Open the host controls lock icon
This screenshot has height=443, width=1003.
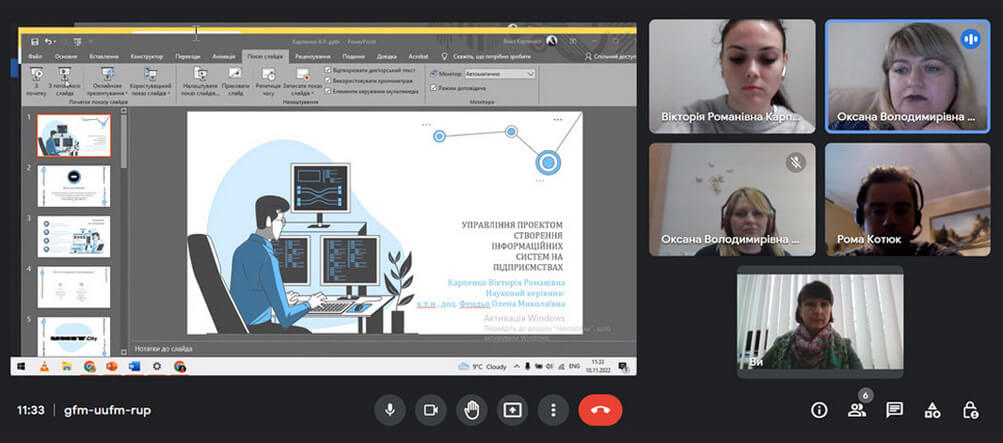pos(970,410)
